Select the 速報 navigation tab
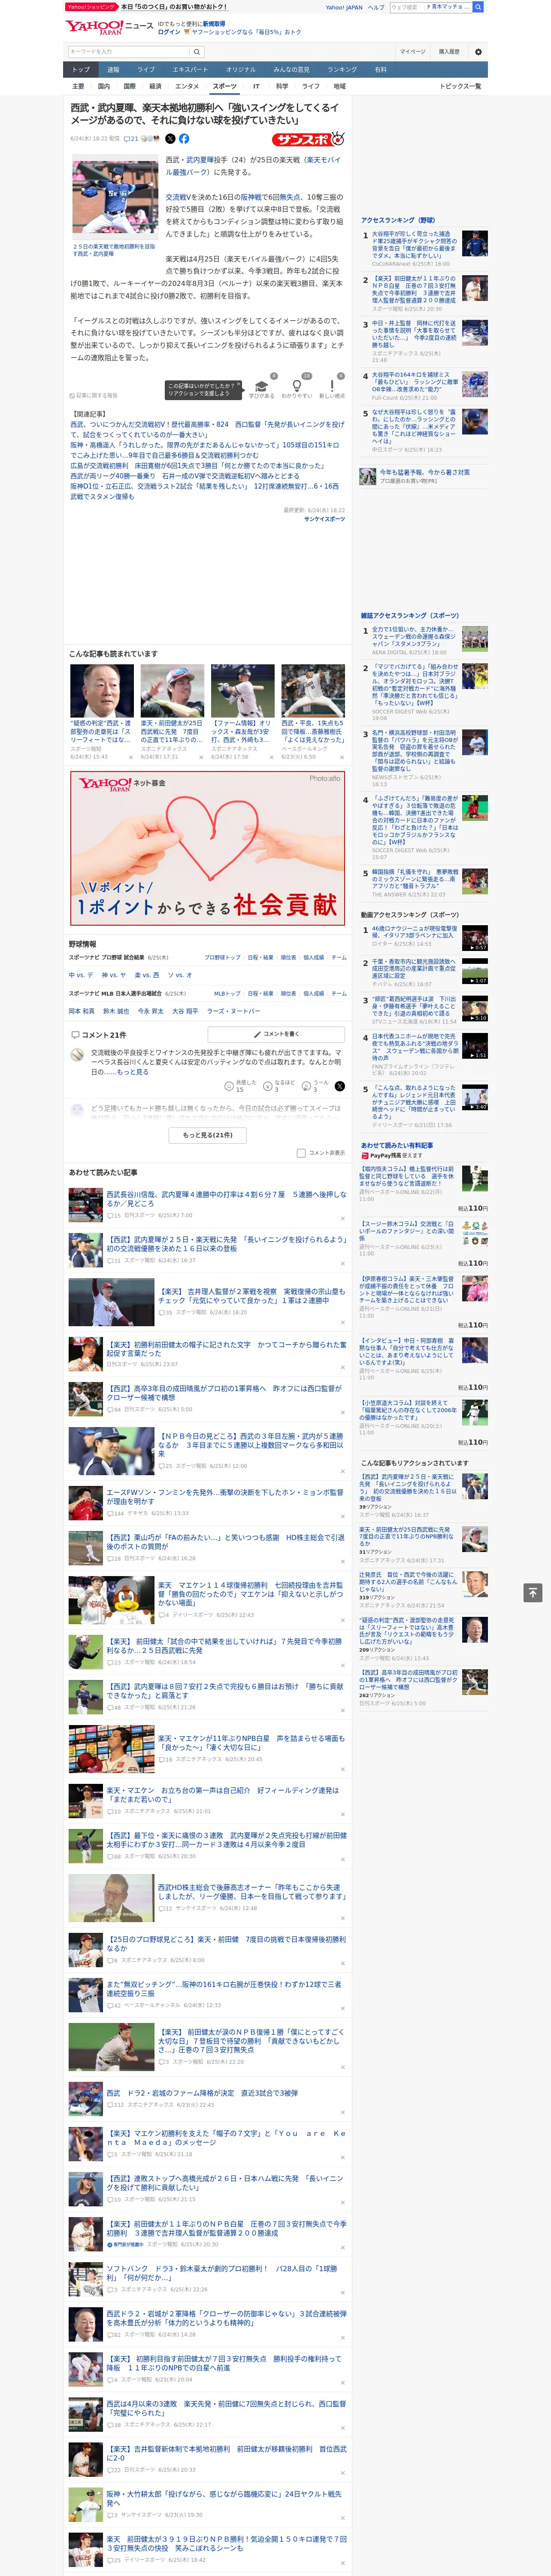Image resolution: width=551 pixels, height=2576 pixels. [113, 69]
